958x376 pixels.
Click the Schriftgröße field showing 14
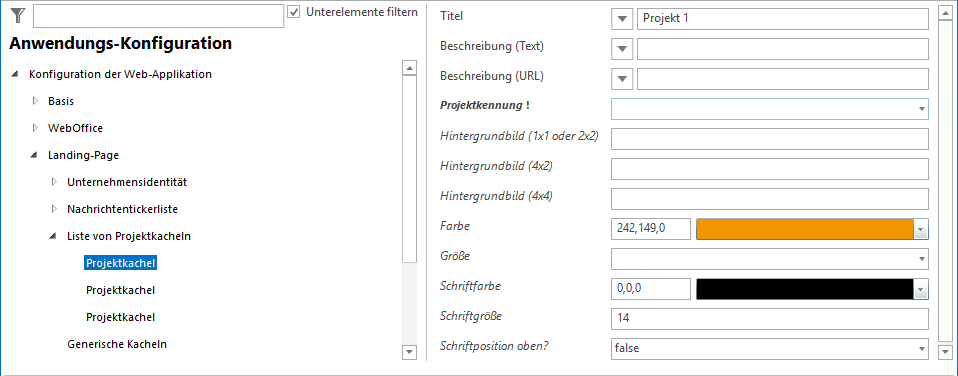pyautogui.click(x=770, y=319)
